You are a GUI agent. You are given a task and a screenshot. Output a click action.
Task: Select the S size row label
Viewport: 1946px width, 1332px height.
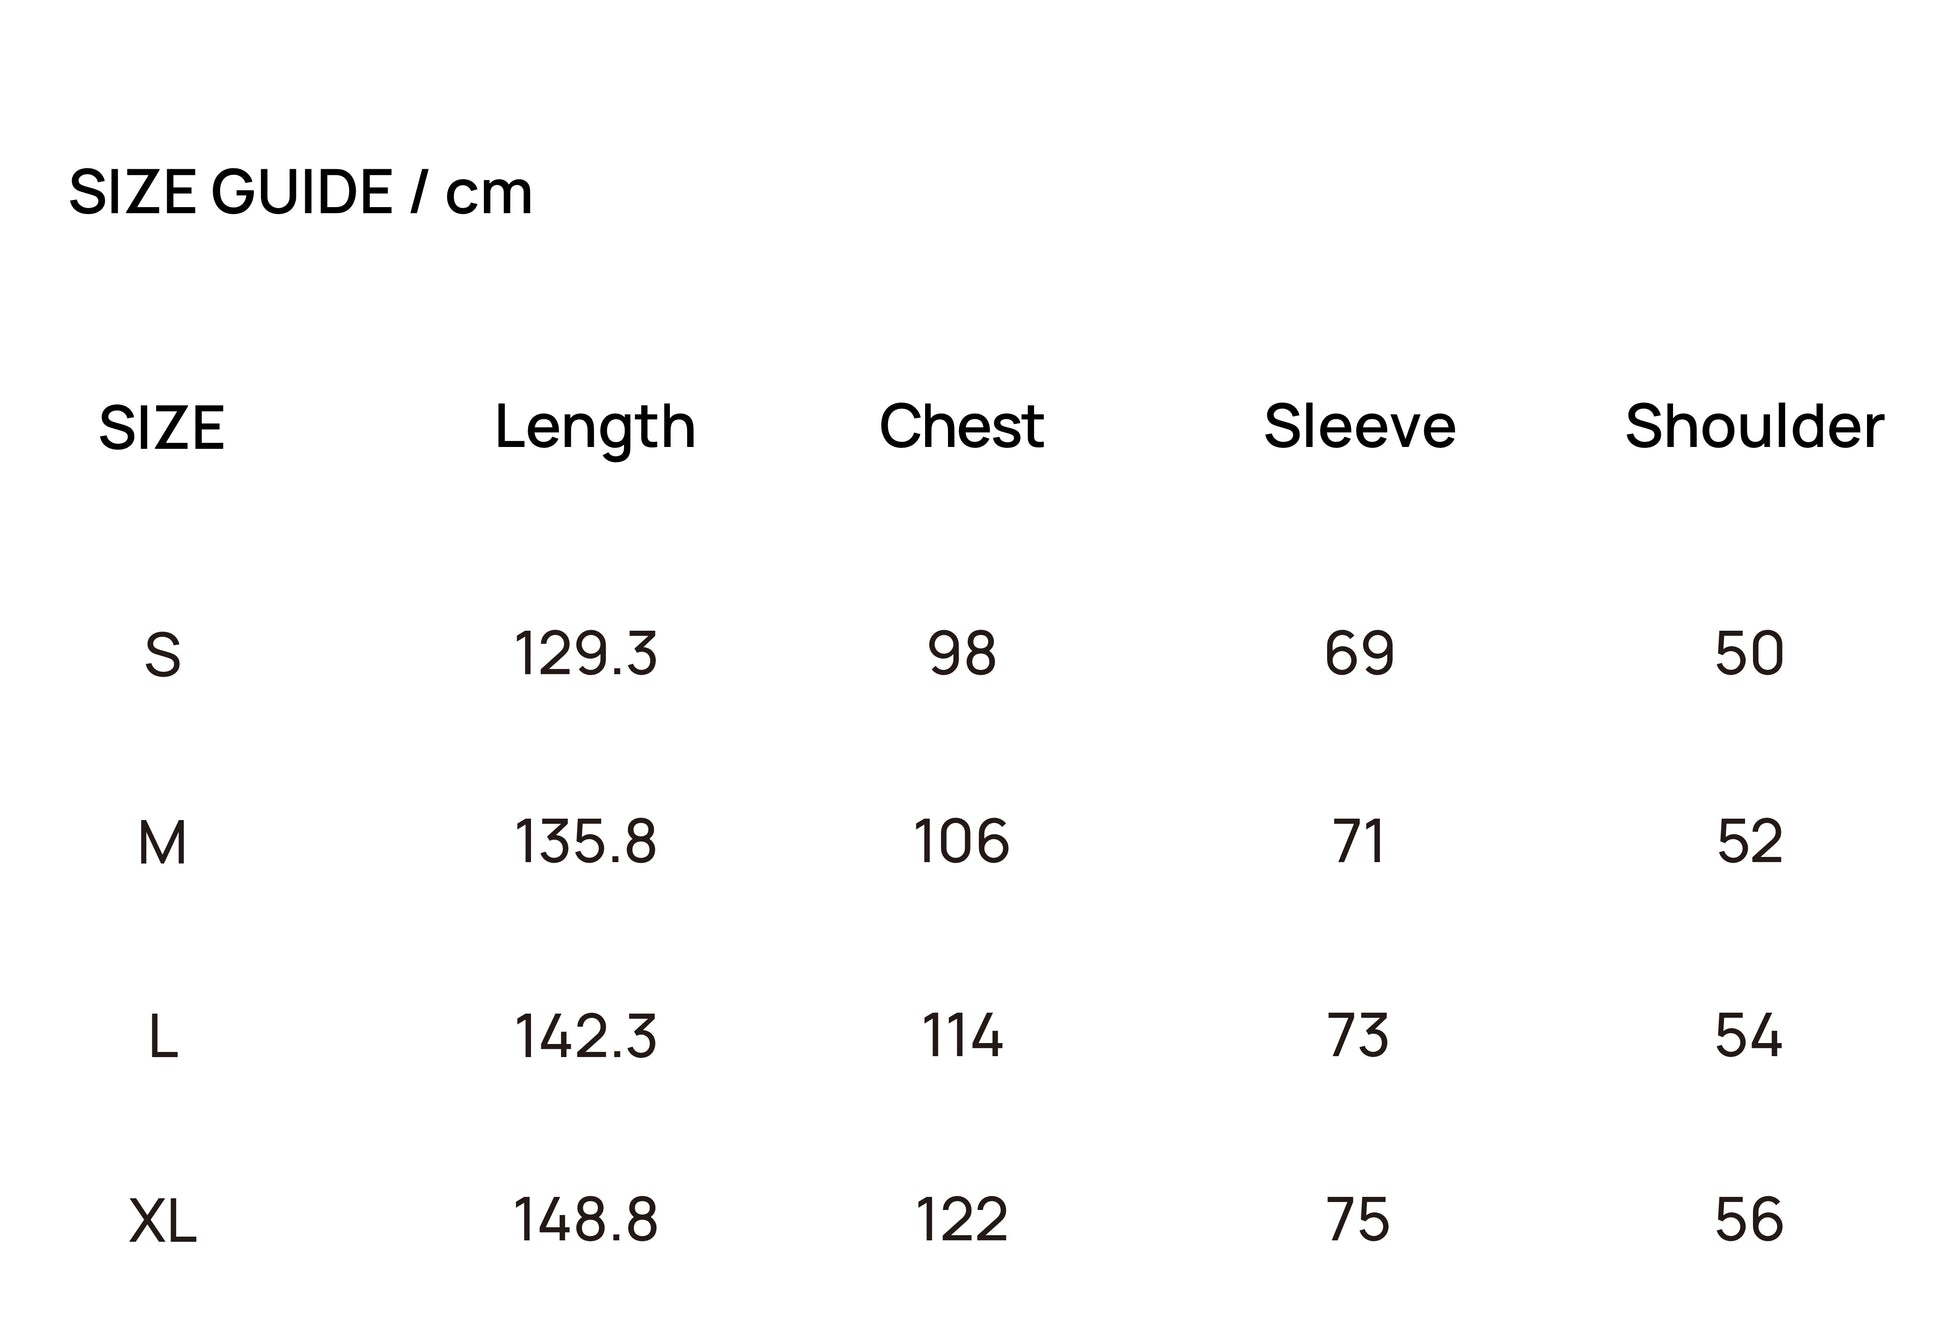pos(163,656)
